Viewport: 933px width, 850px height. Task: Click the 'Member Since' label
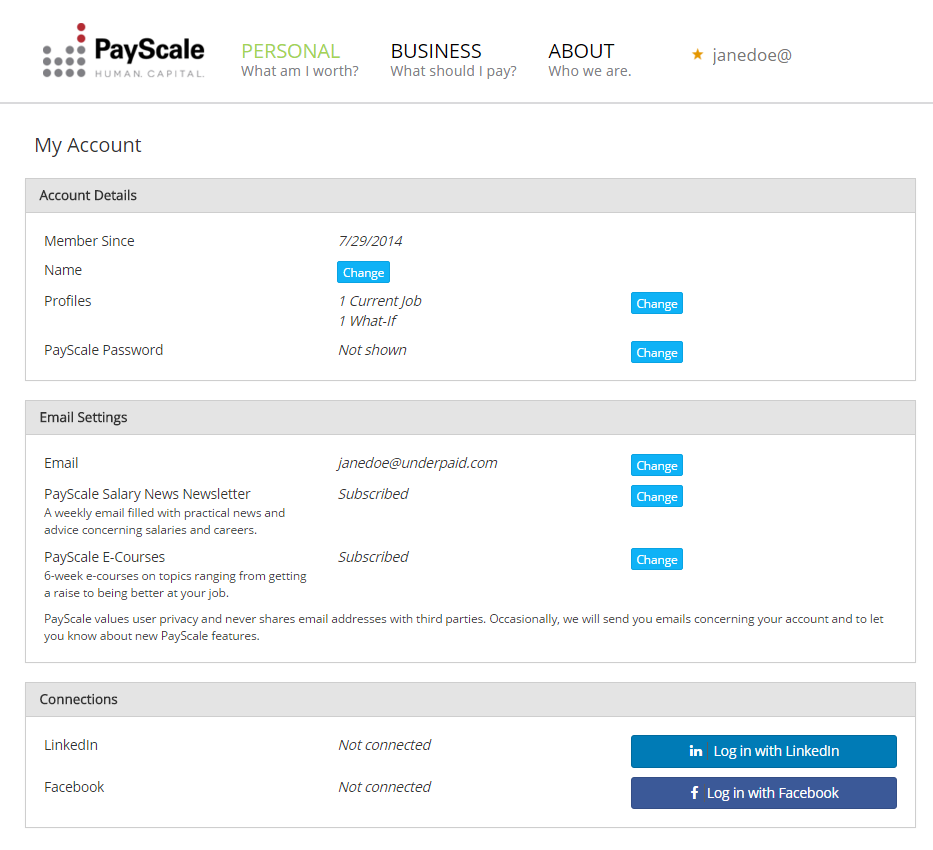pyautogui.click(x=89, y=241)
